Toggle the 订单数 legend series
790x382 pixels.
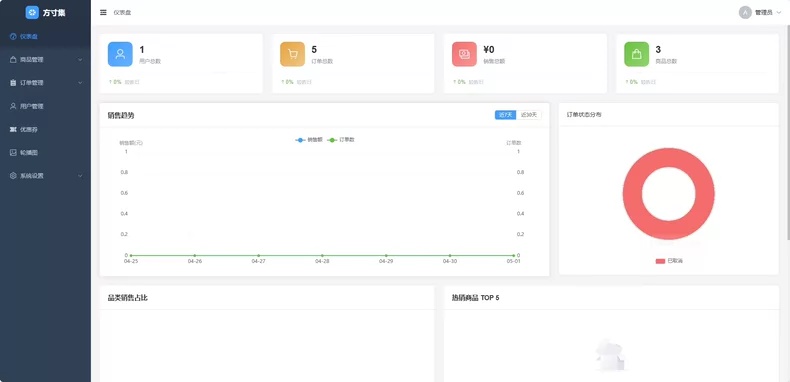[x=341, y=140]
